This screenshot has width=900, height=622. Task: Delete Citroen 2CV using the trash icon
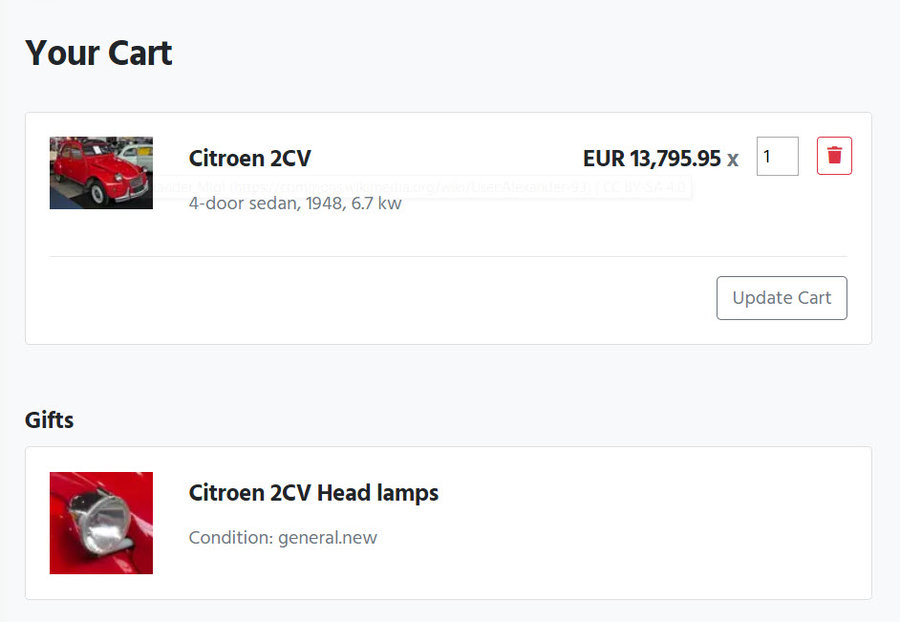coord(834,156)
